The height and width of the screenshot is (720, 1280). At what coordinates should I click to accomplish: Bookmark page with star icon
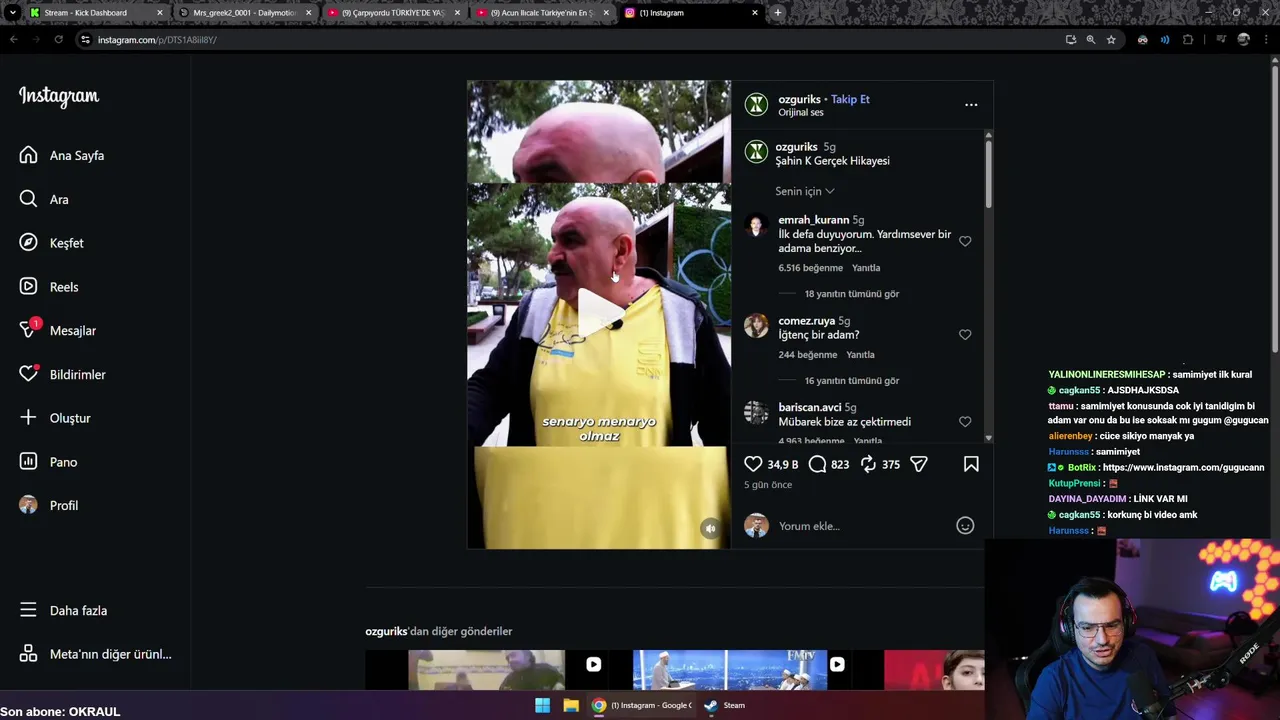click(1111, 40)
